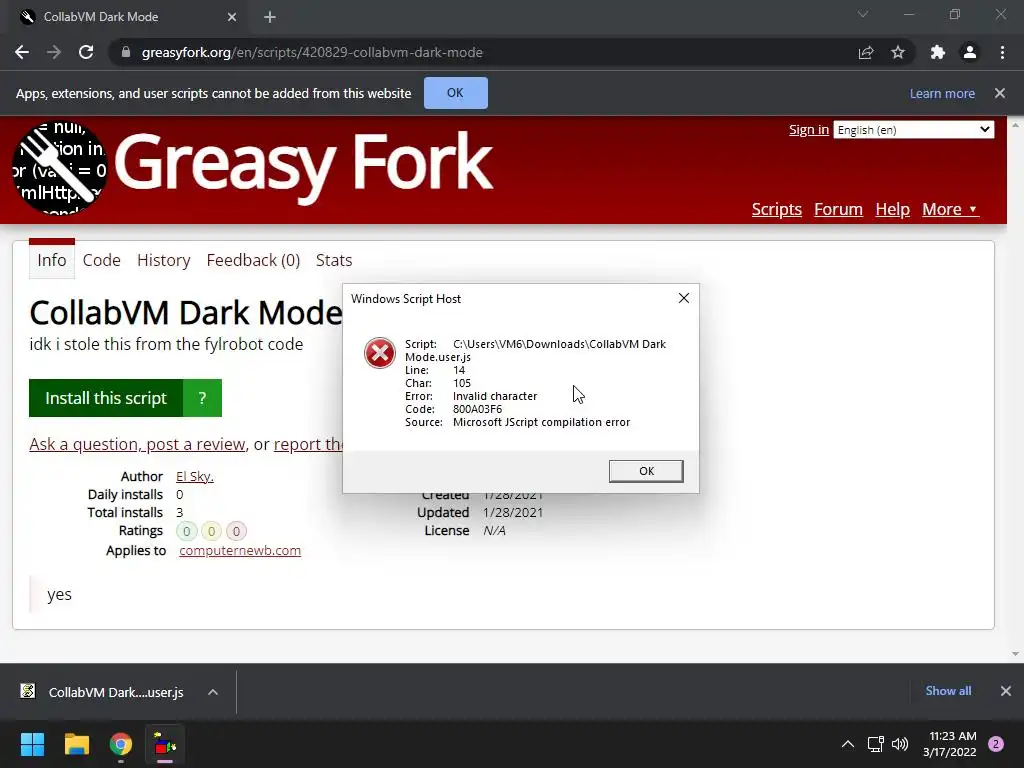This screenshot has width=1024, height=768.
Task: Open Chrome three-dot menu
Action: pos(1002,52)
